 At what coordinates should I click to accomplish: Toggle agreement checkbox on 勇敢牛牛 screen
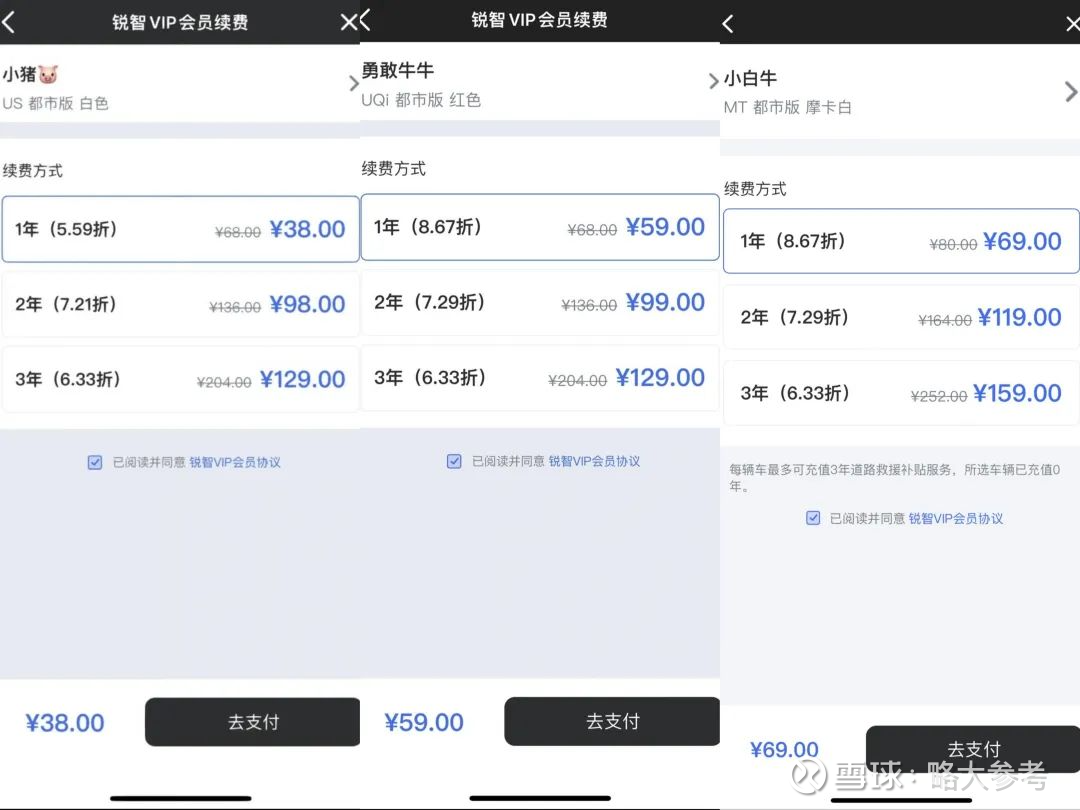[454, 461]
